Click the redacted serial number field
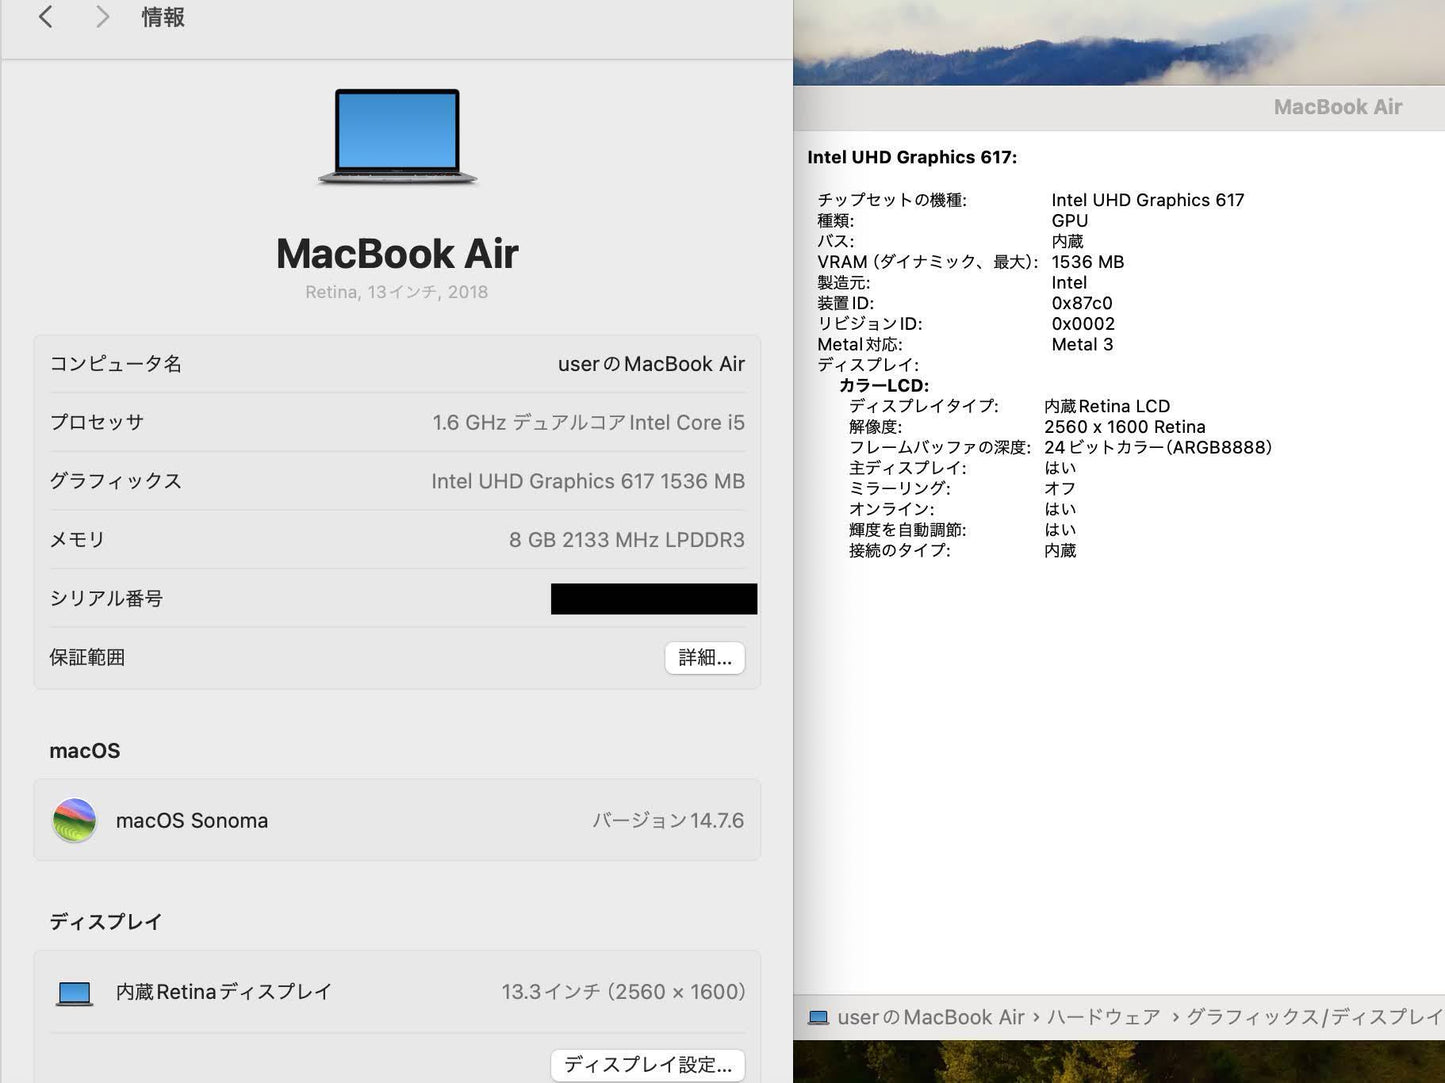Viewport: 1445px width, 1083px height. (x=653, y=598)
